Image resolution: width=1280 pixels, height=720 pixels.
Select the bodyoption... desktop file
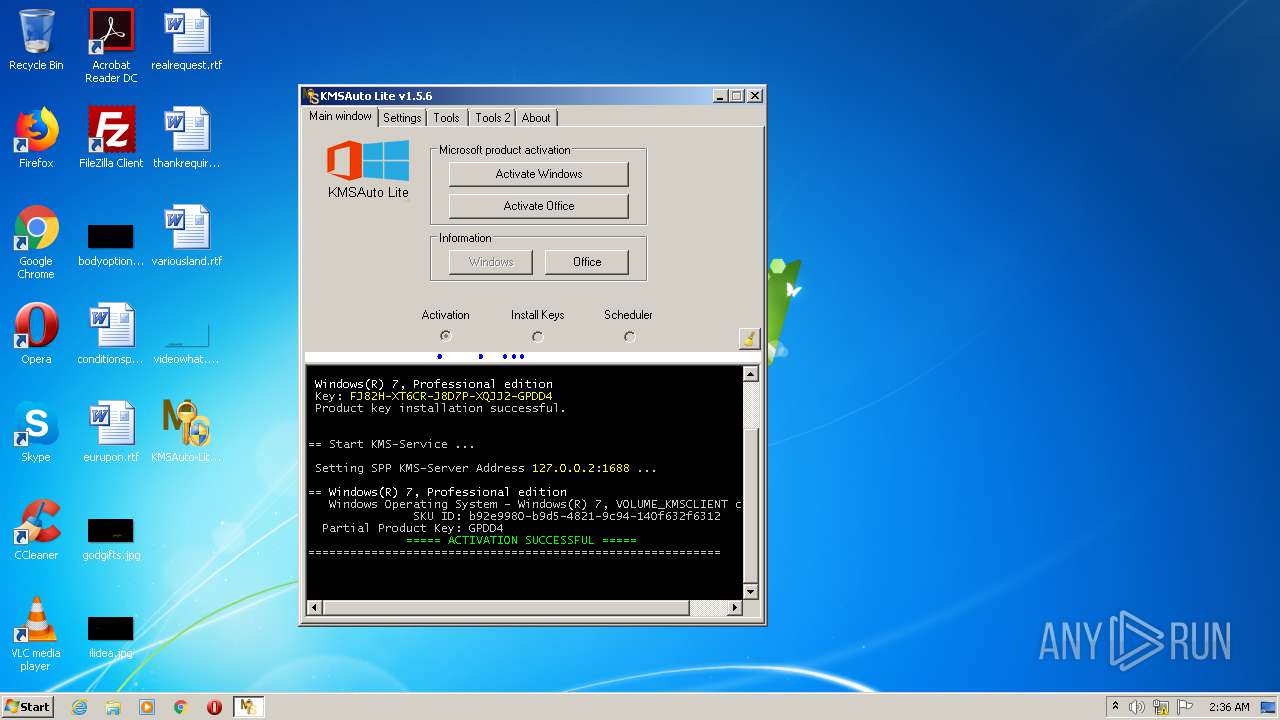point(111,246)
